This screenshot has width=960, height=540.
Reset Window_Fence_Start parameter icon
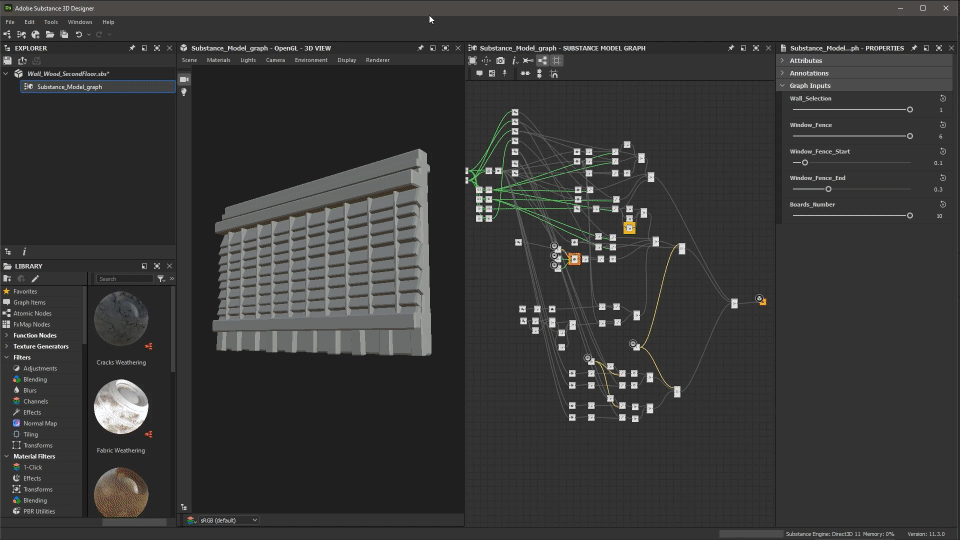(943, 151)
